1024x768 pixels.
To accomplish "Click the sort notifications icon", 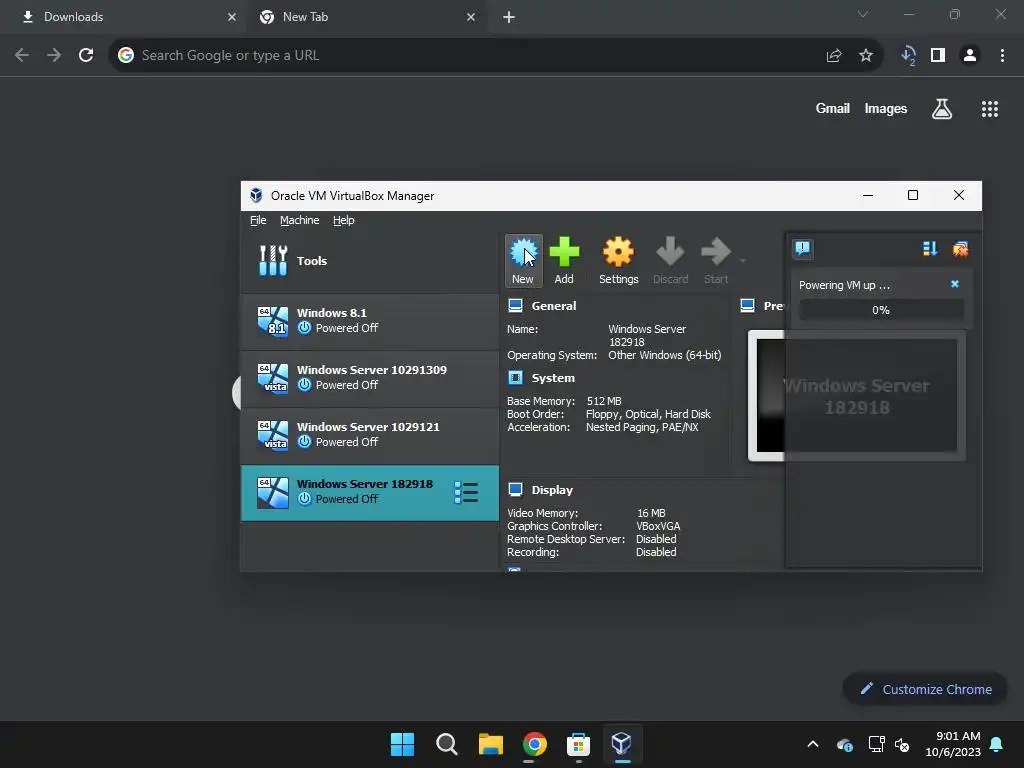I will tap(930, 249).
